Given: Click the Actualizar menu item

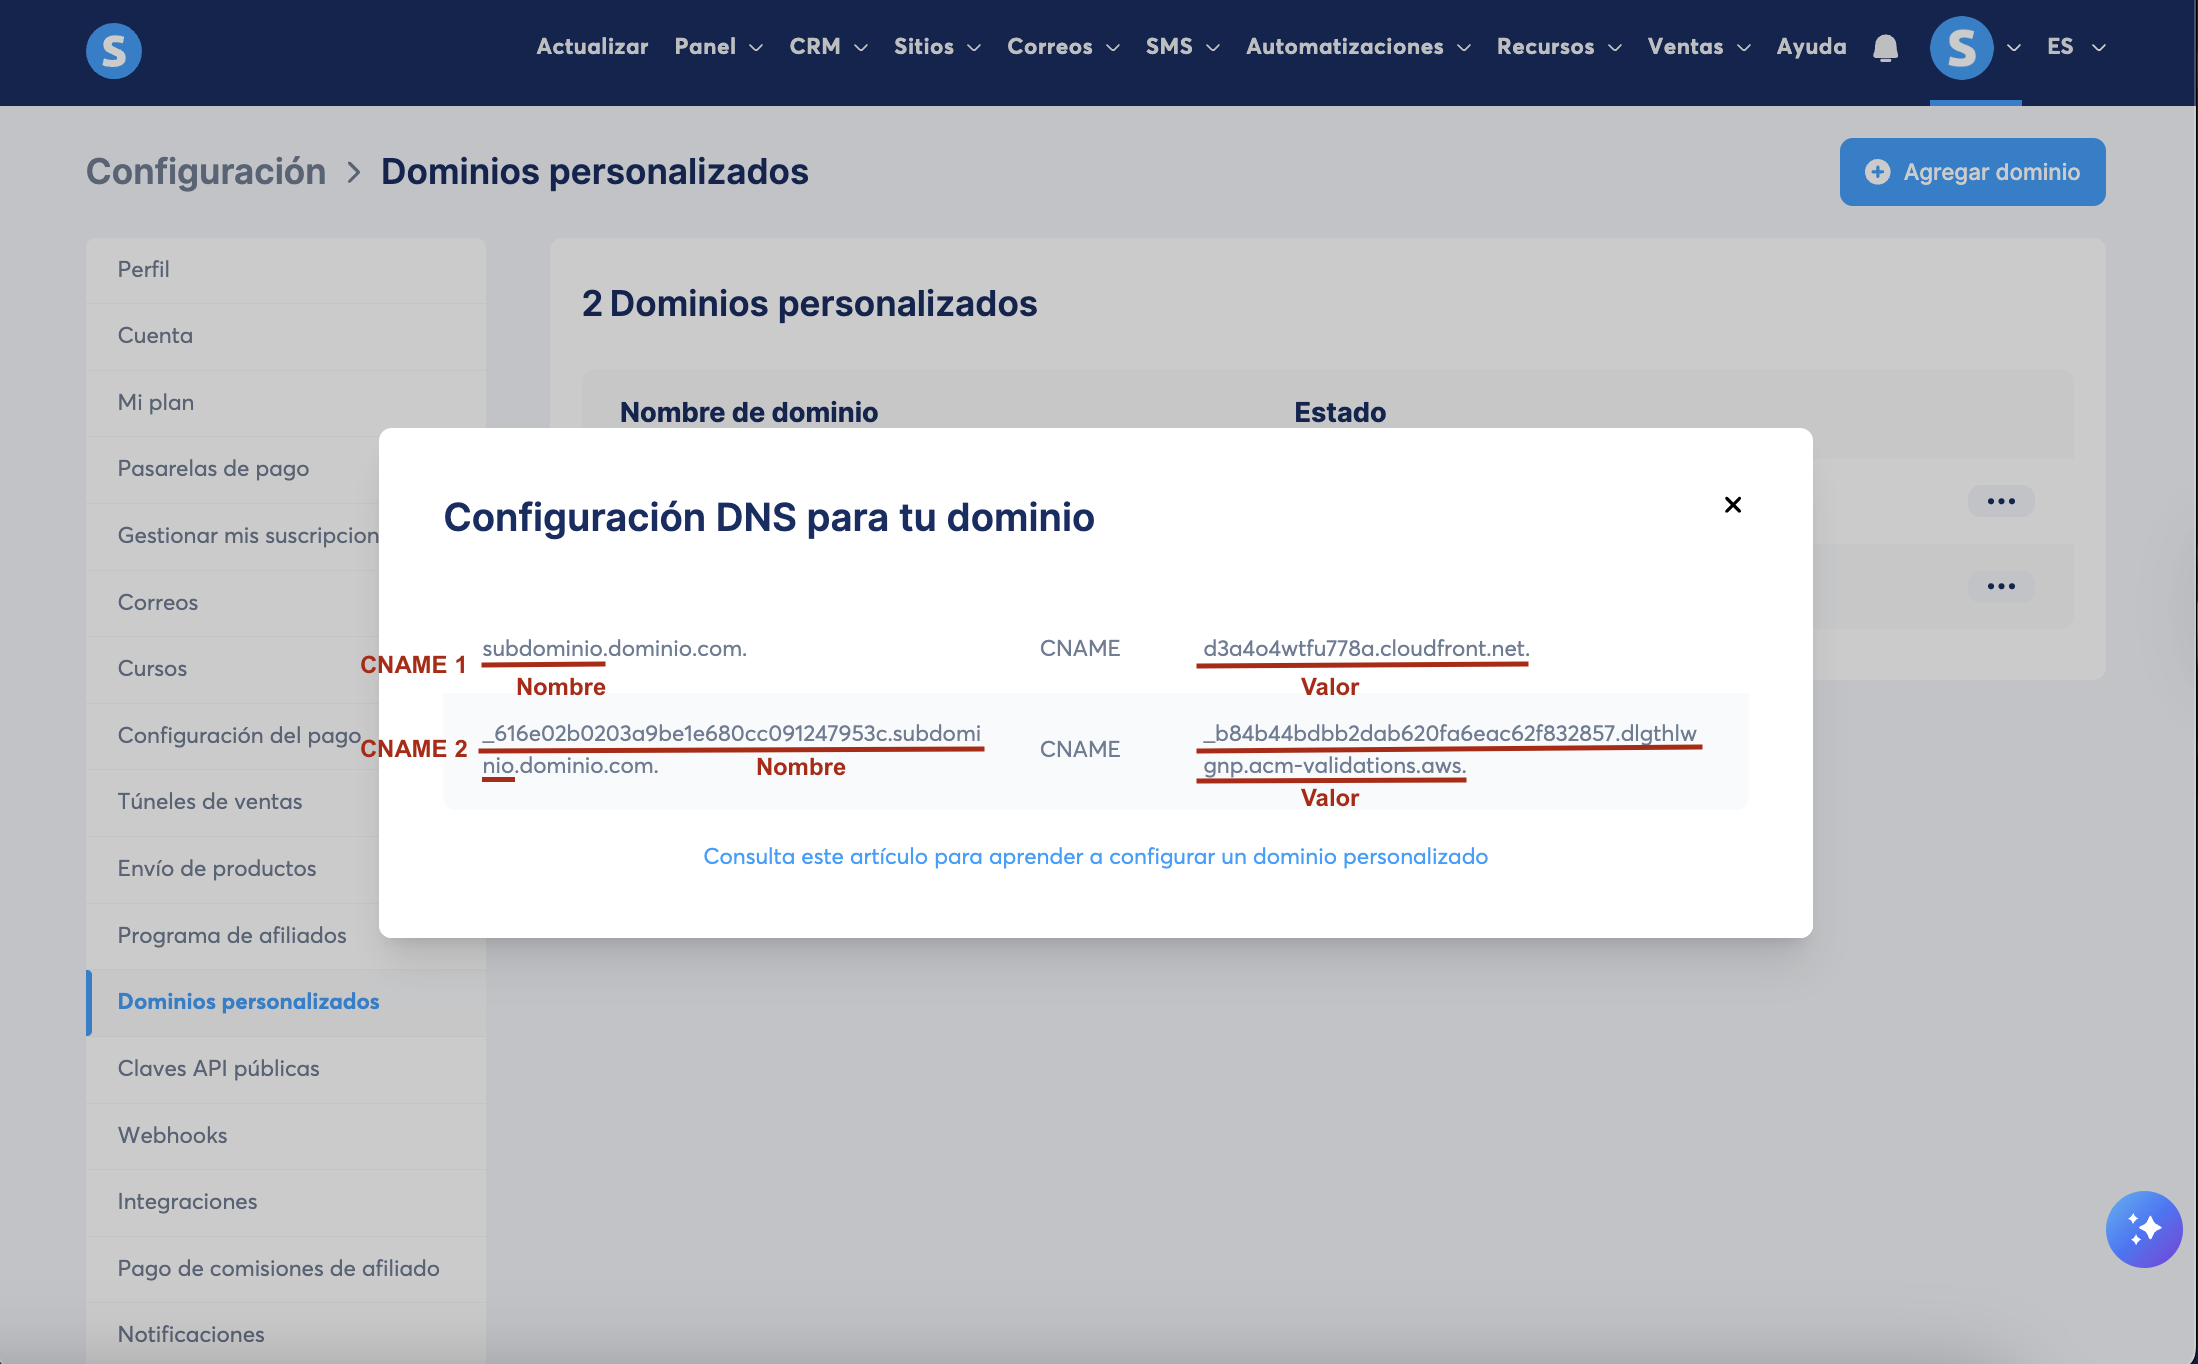Looking at the screenshot, I should [x=592, y=47].
